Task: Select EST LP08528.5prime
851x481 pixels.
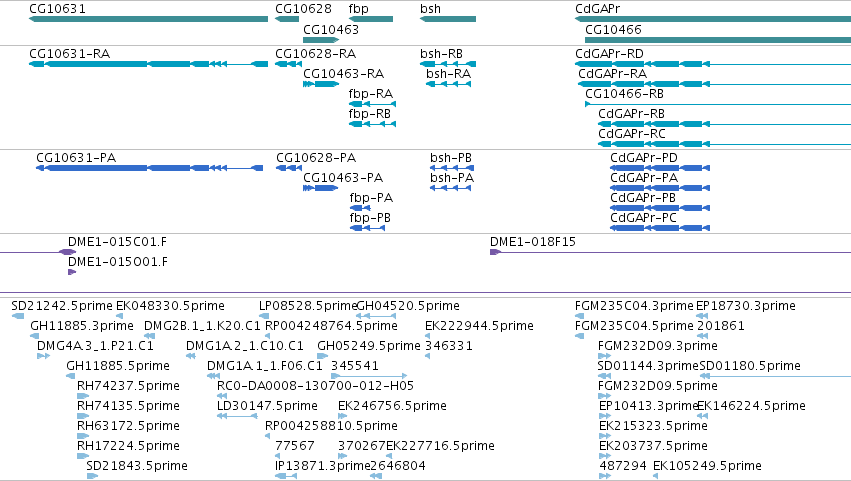Action: [262, 316]
